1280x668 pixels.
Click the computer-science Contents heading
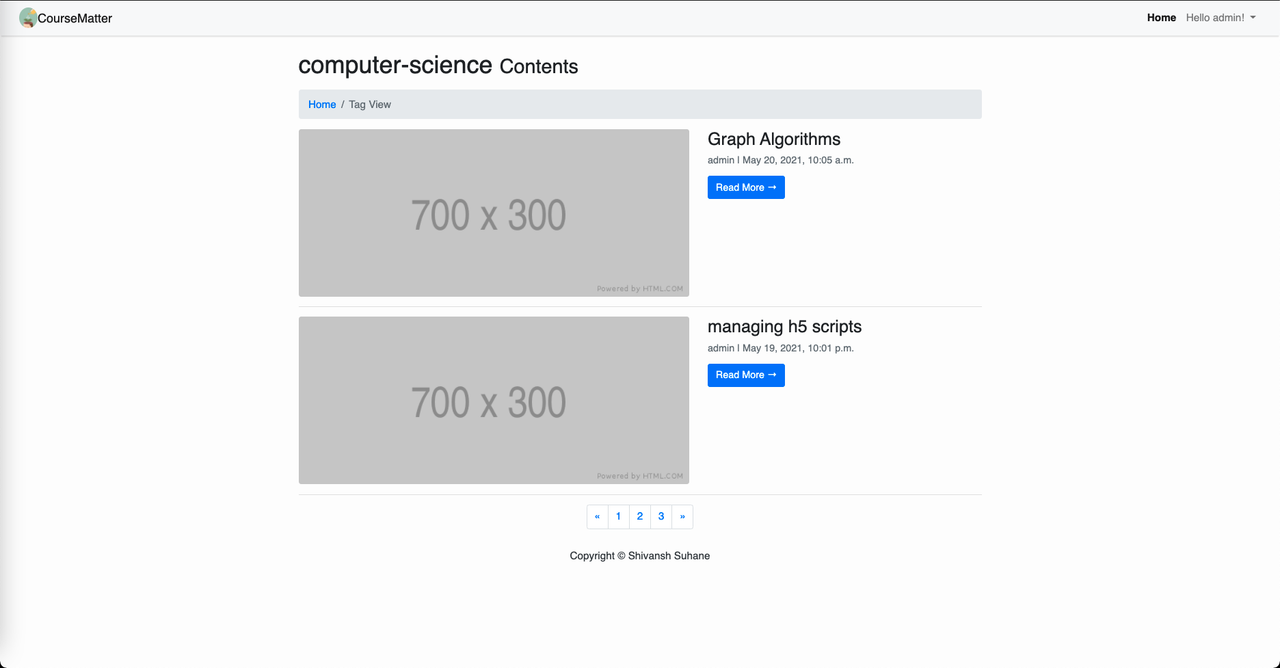(438, 66)
